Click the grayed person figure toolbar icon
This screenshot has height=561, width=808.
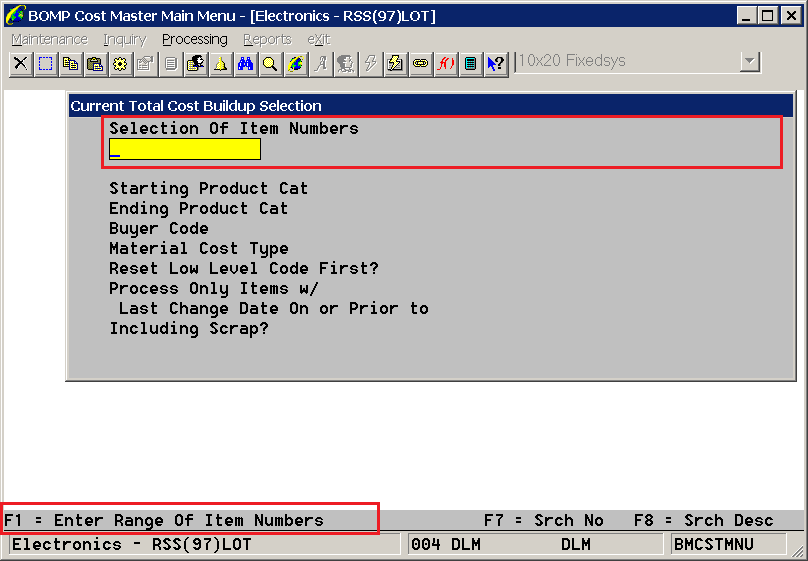click(x=345, y=64)
